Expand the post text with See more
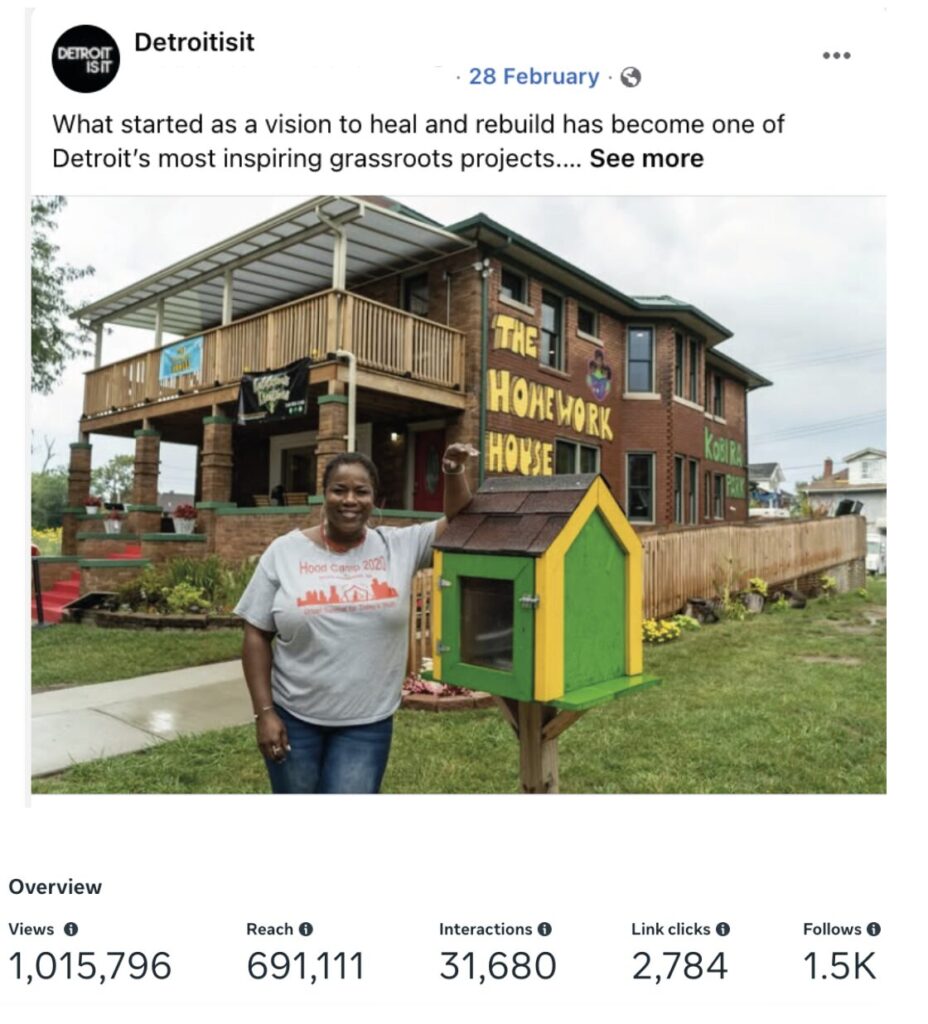 point(646,159)
